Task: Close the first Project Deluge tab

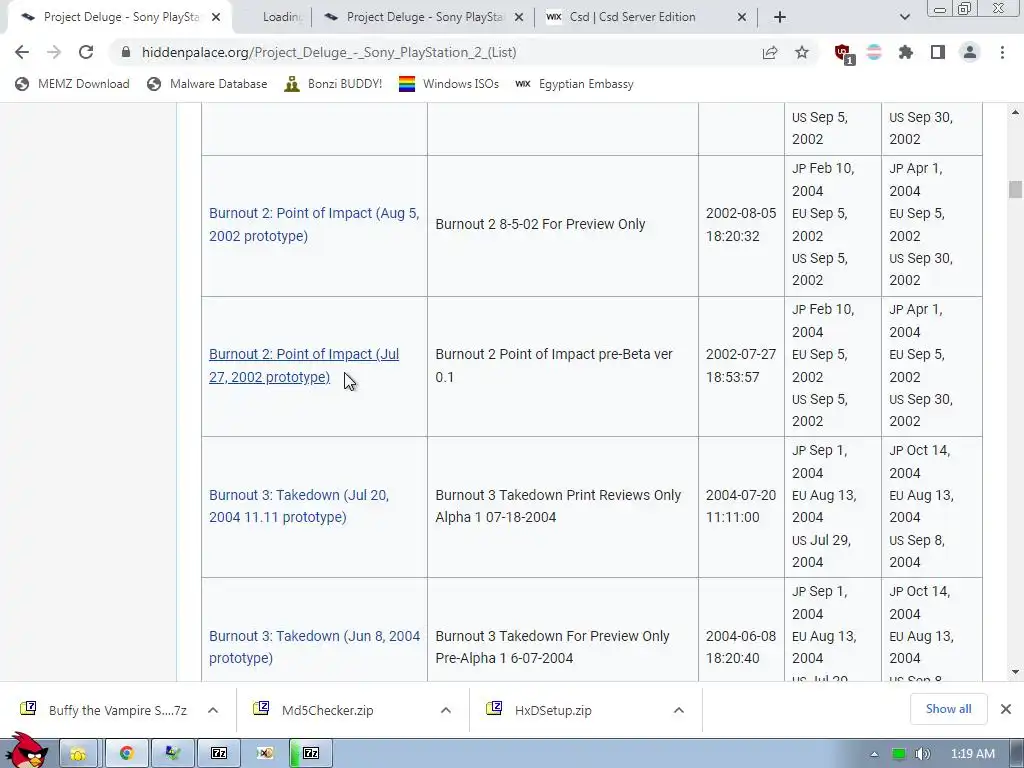Action: tap(216, 17)
